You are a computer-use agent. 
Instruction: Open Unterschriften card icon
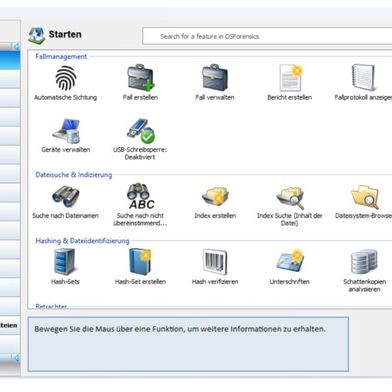tap(290, 262)
